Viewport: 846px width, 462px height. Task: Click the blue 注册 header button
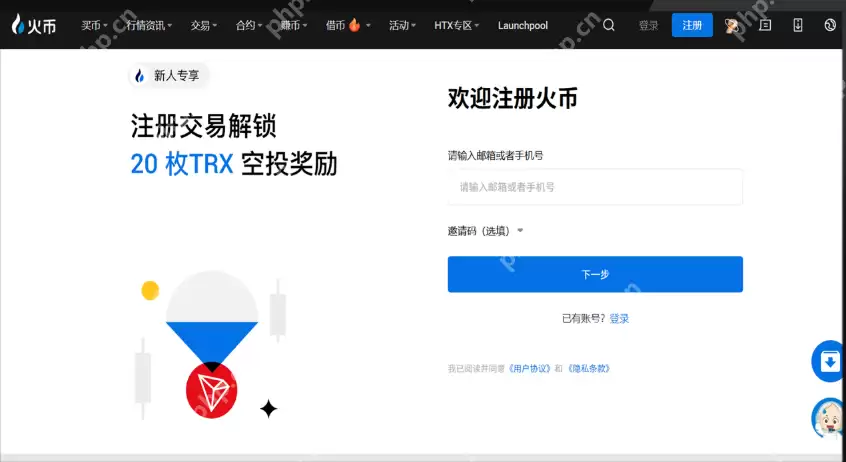[x=692, y=25]
